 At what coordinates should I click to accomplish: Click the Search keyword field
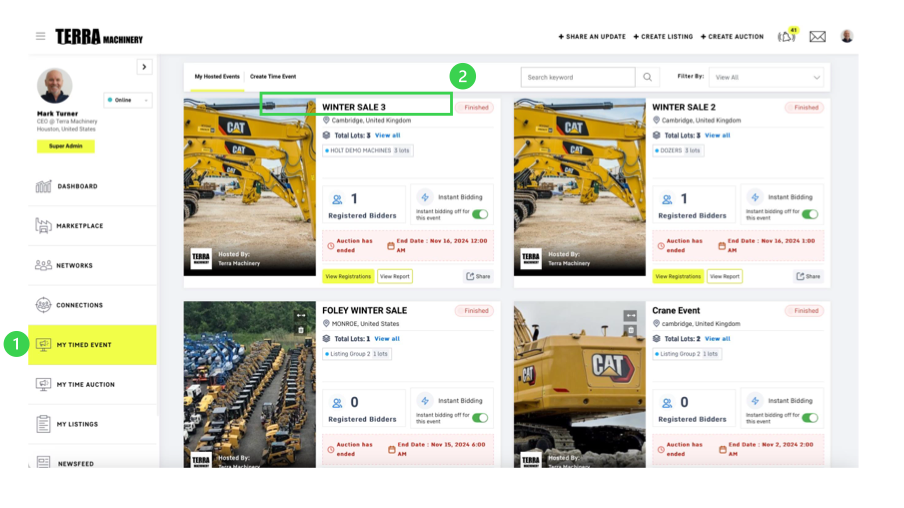578,77
